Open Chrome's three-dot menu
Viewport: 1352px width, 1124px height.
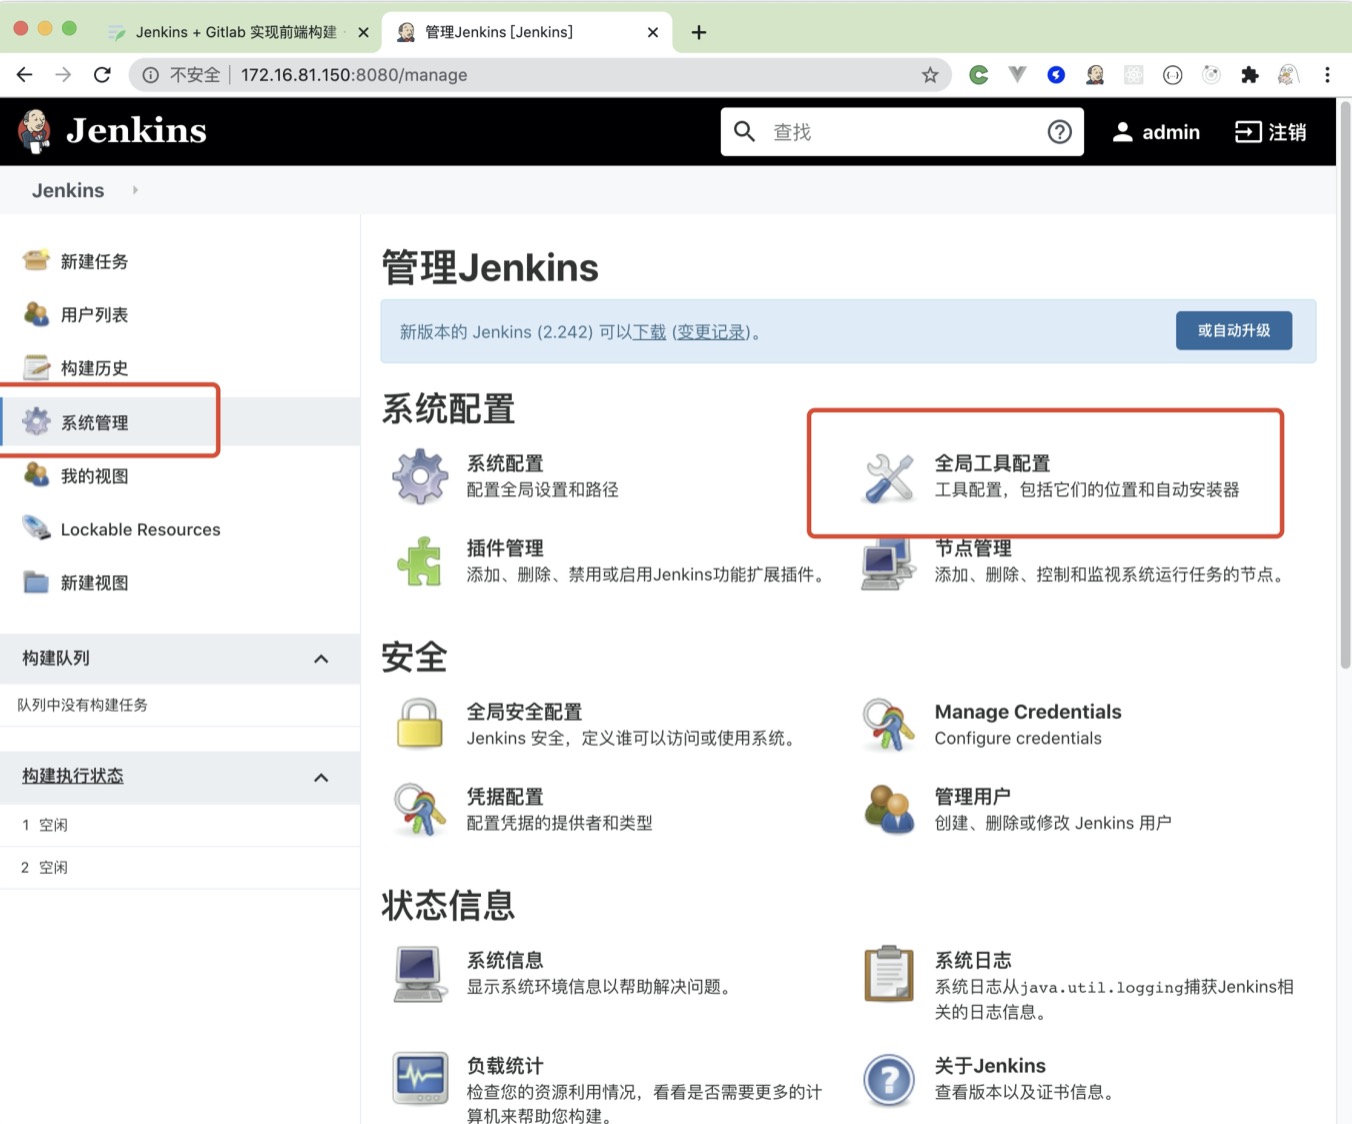point(1327,75)
